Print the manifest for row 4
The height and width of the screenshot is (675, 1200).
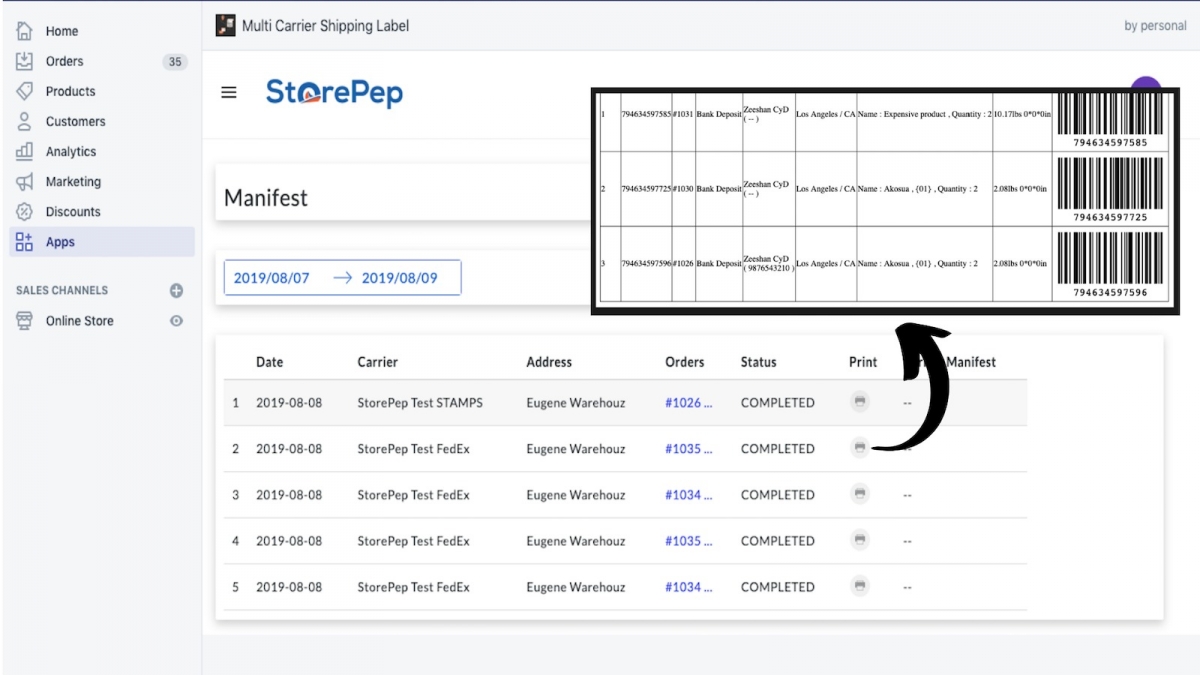(x=860, y=540)
